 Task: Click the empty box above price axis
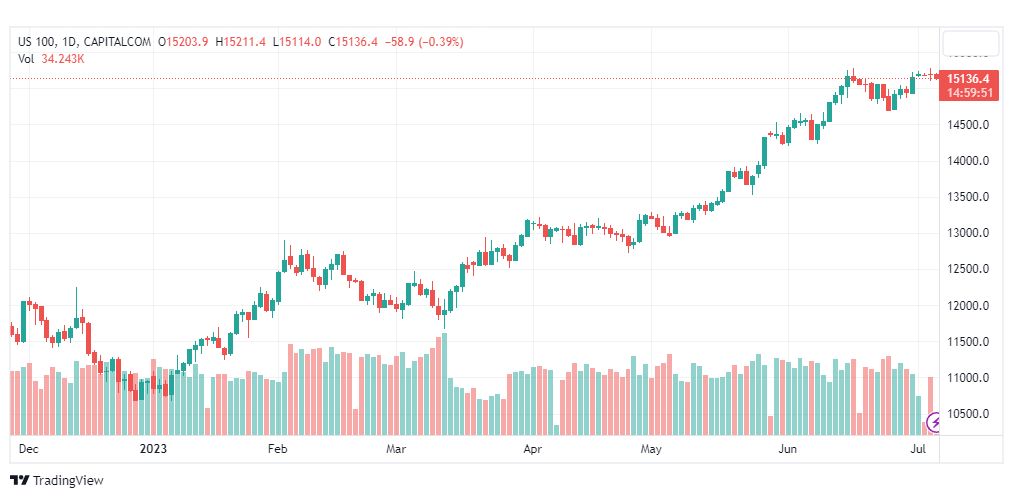(970, 44)
